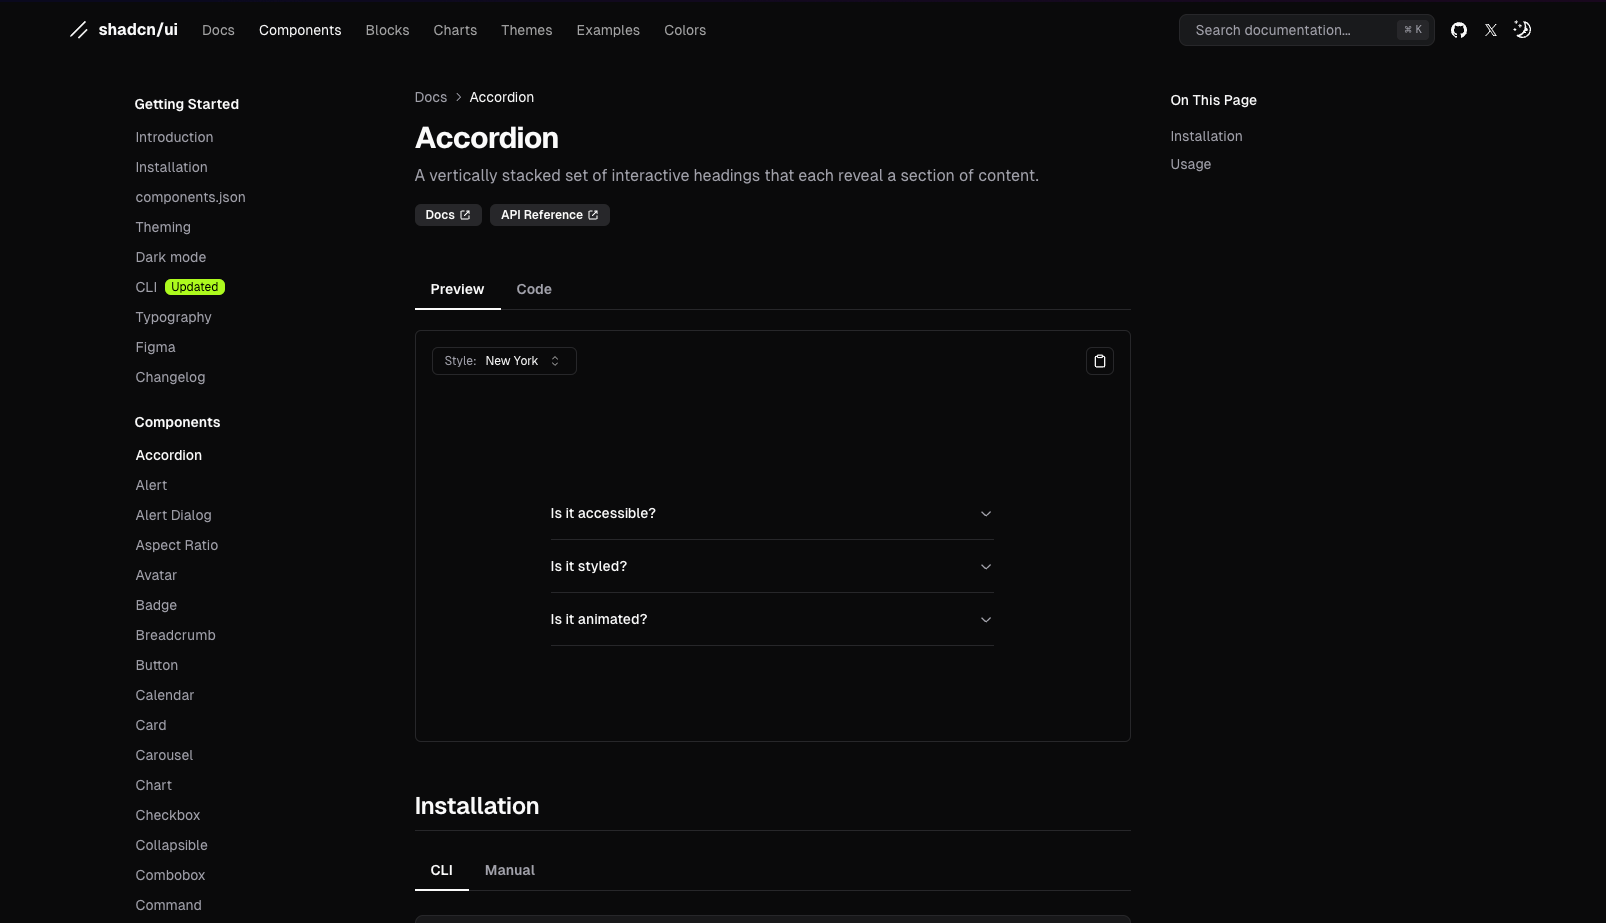Click the Docs breadcrumb link
The height and width of the screenshot is (923, 1606).
pyautogui.click(x=431, y=97)
